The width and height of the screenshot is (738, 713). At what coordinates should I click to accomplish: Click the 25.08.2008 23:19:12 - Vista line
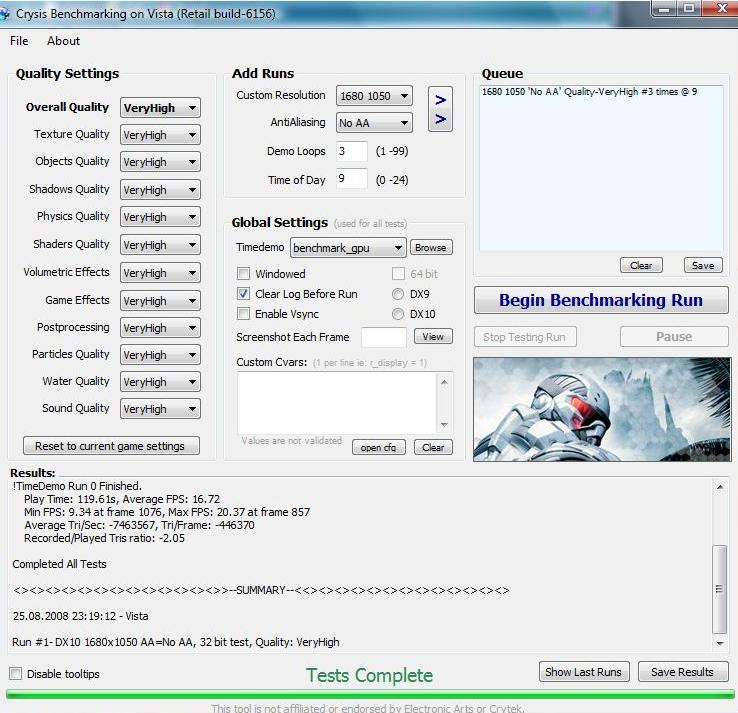point(80,616)
